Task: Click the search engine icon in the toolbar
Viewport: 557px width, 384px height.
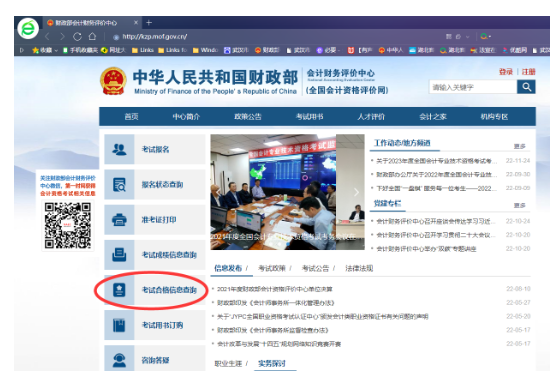Action: point(484,36)
